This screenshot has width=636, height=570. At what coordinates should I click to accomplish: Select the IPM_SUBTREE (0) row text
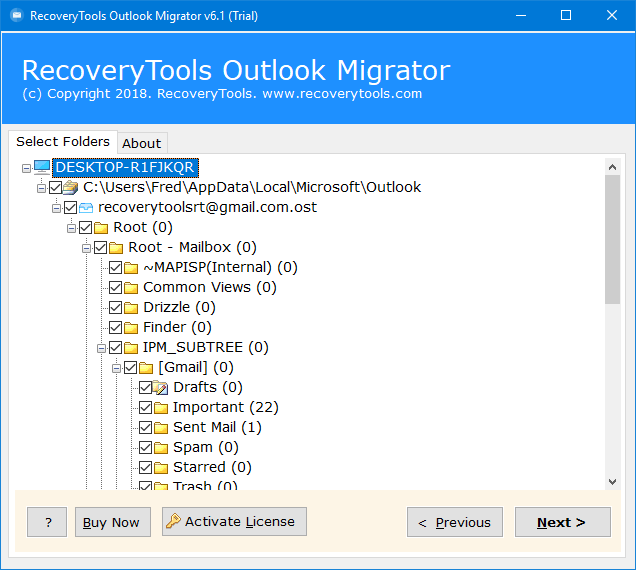tap(206, 348)
